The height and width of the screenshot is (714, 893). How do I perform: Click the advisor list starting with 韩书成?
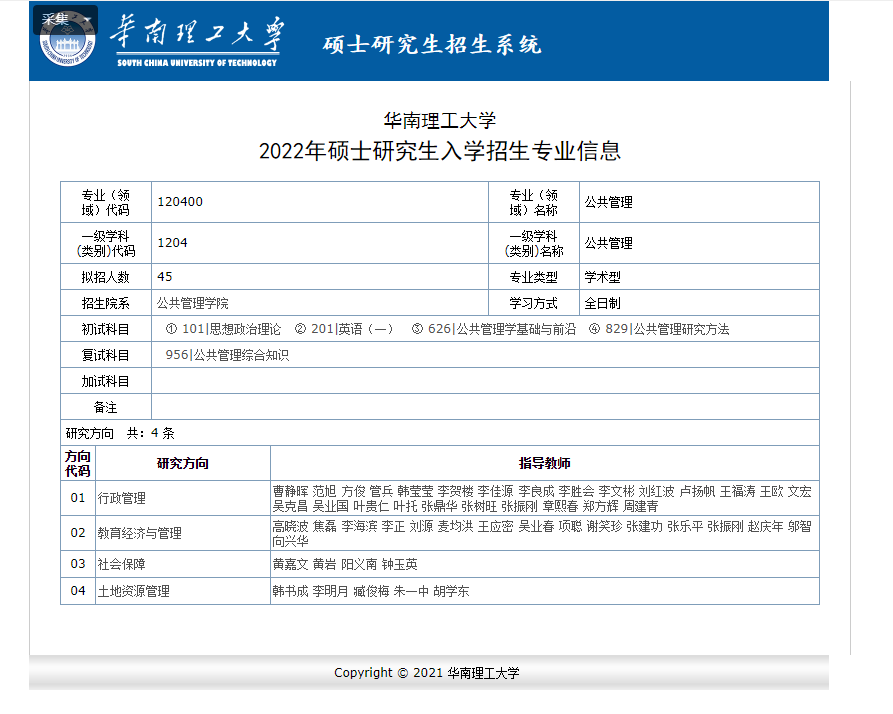coord(371,591)
